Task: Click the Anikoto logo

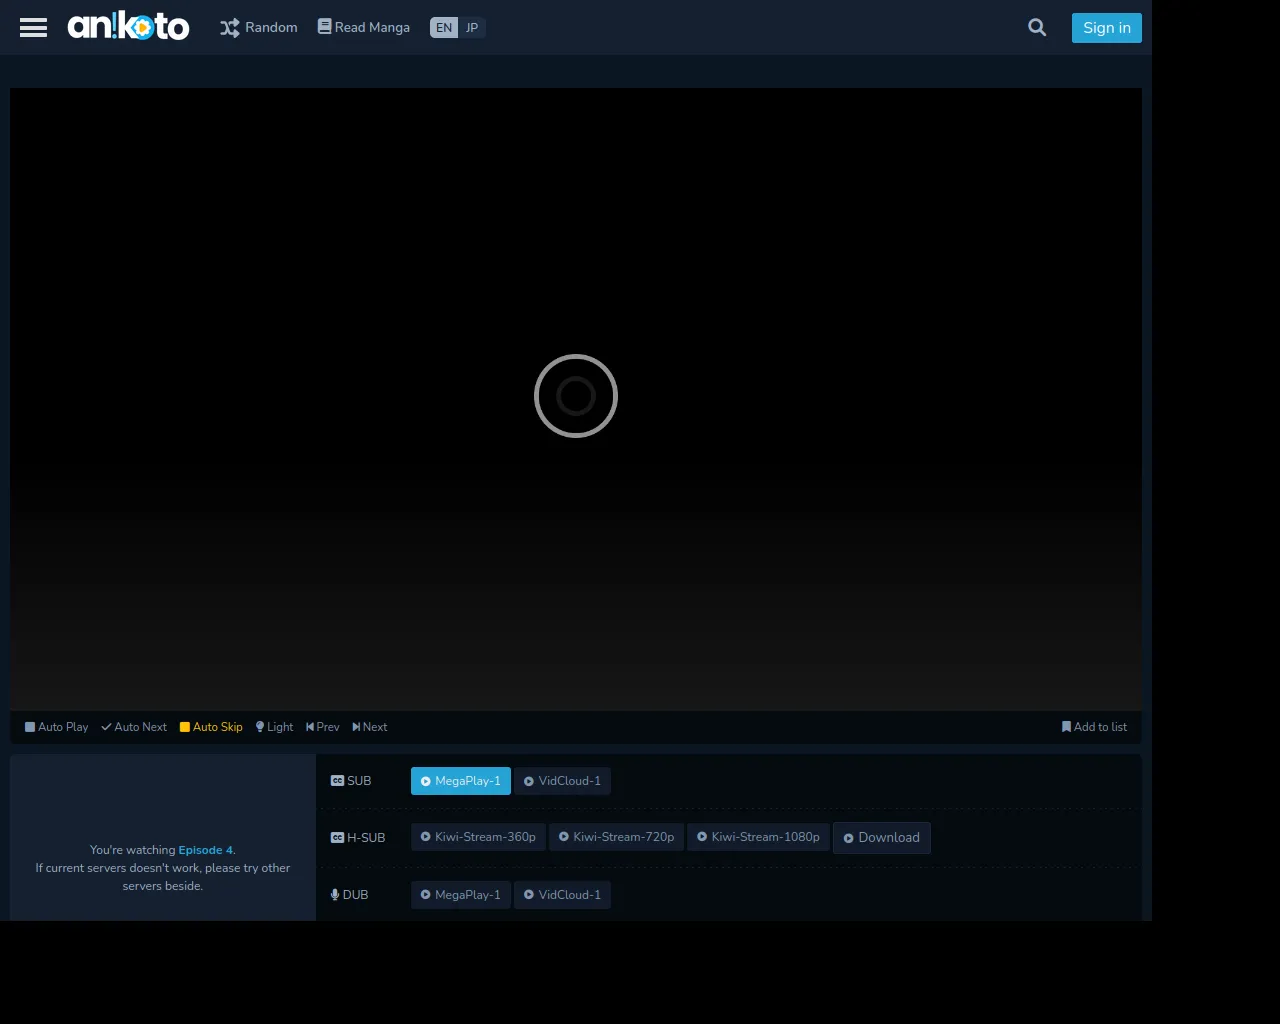Action: click(x=128, y=27)
